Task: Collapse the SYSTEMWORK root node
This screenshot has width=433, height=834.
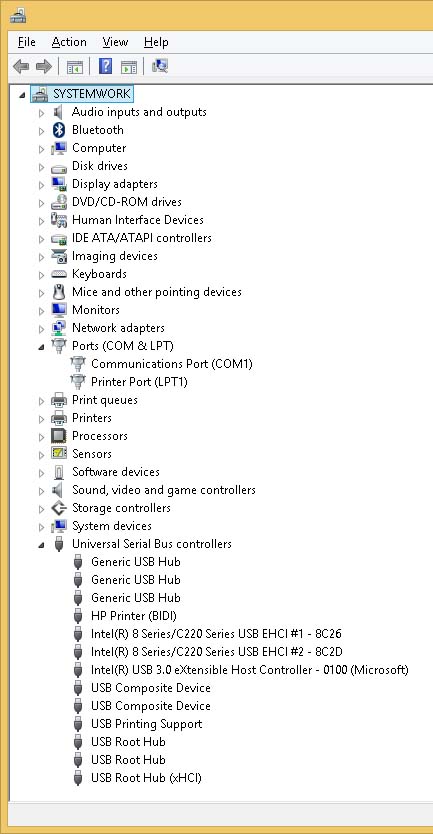Action: [22, 95]
